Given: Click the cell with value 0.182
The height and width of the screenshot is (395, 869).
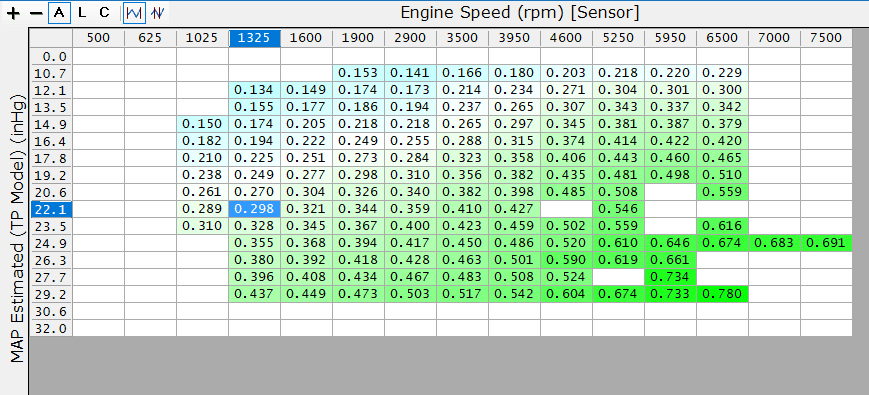Looking at the screenshot, I should [202, 141].
